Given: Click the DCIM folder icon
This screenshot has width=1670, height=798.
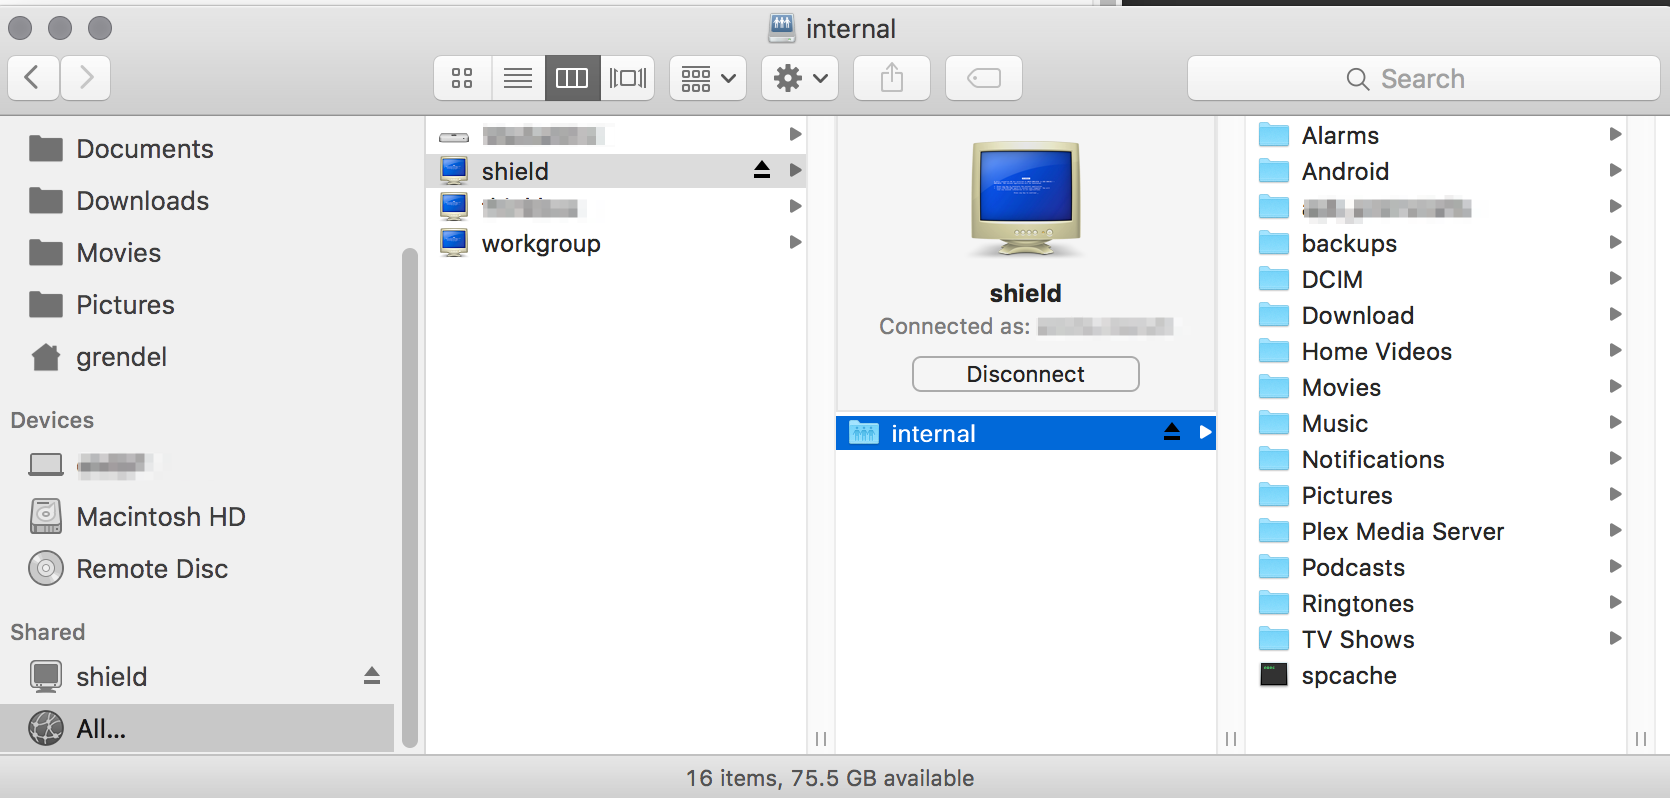Looking at the screenshot, I should [x=1274, y=279].
